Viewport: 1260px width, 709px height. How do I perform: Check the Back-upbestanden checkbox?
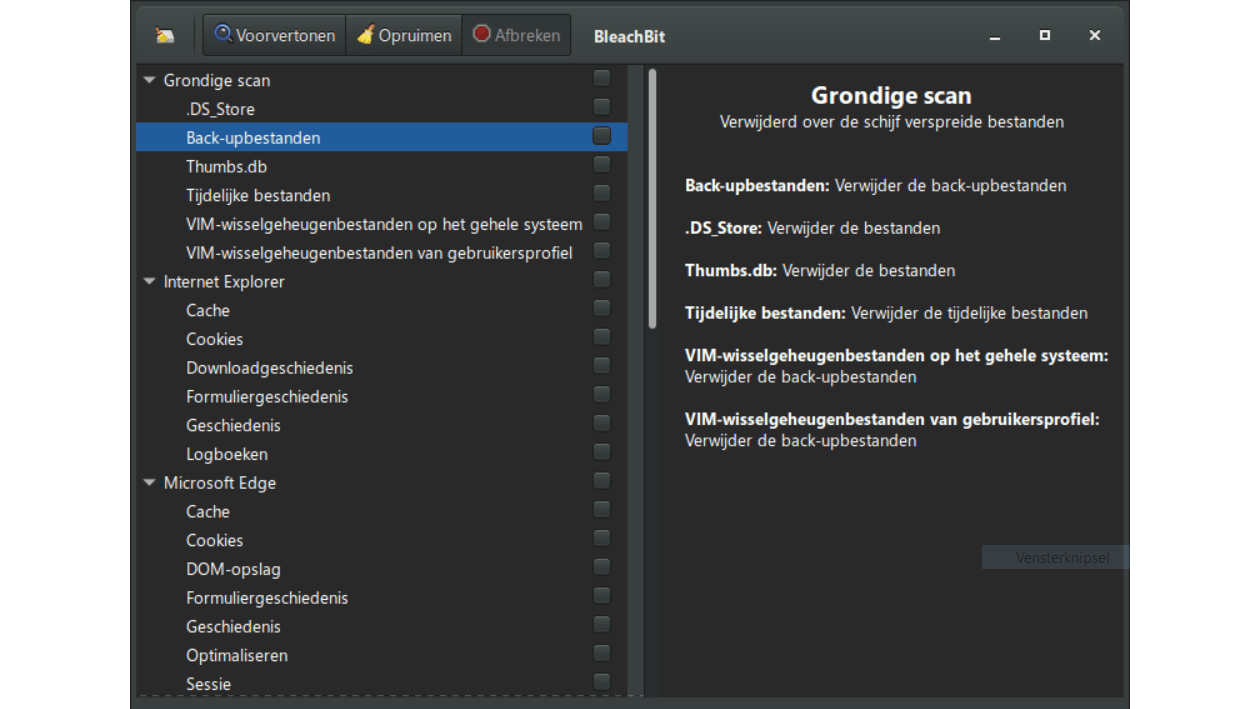pyautogui.click(x=601, y=135)
